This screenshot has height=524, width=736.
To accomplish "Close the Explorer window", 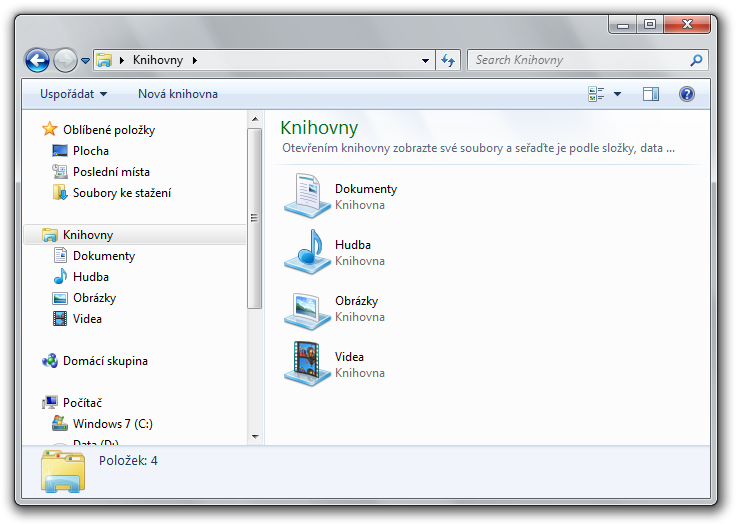I will (687, 24).
